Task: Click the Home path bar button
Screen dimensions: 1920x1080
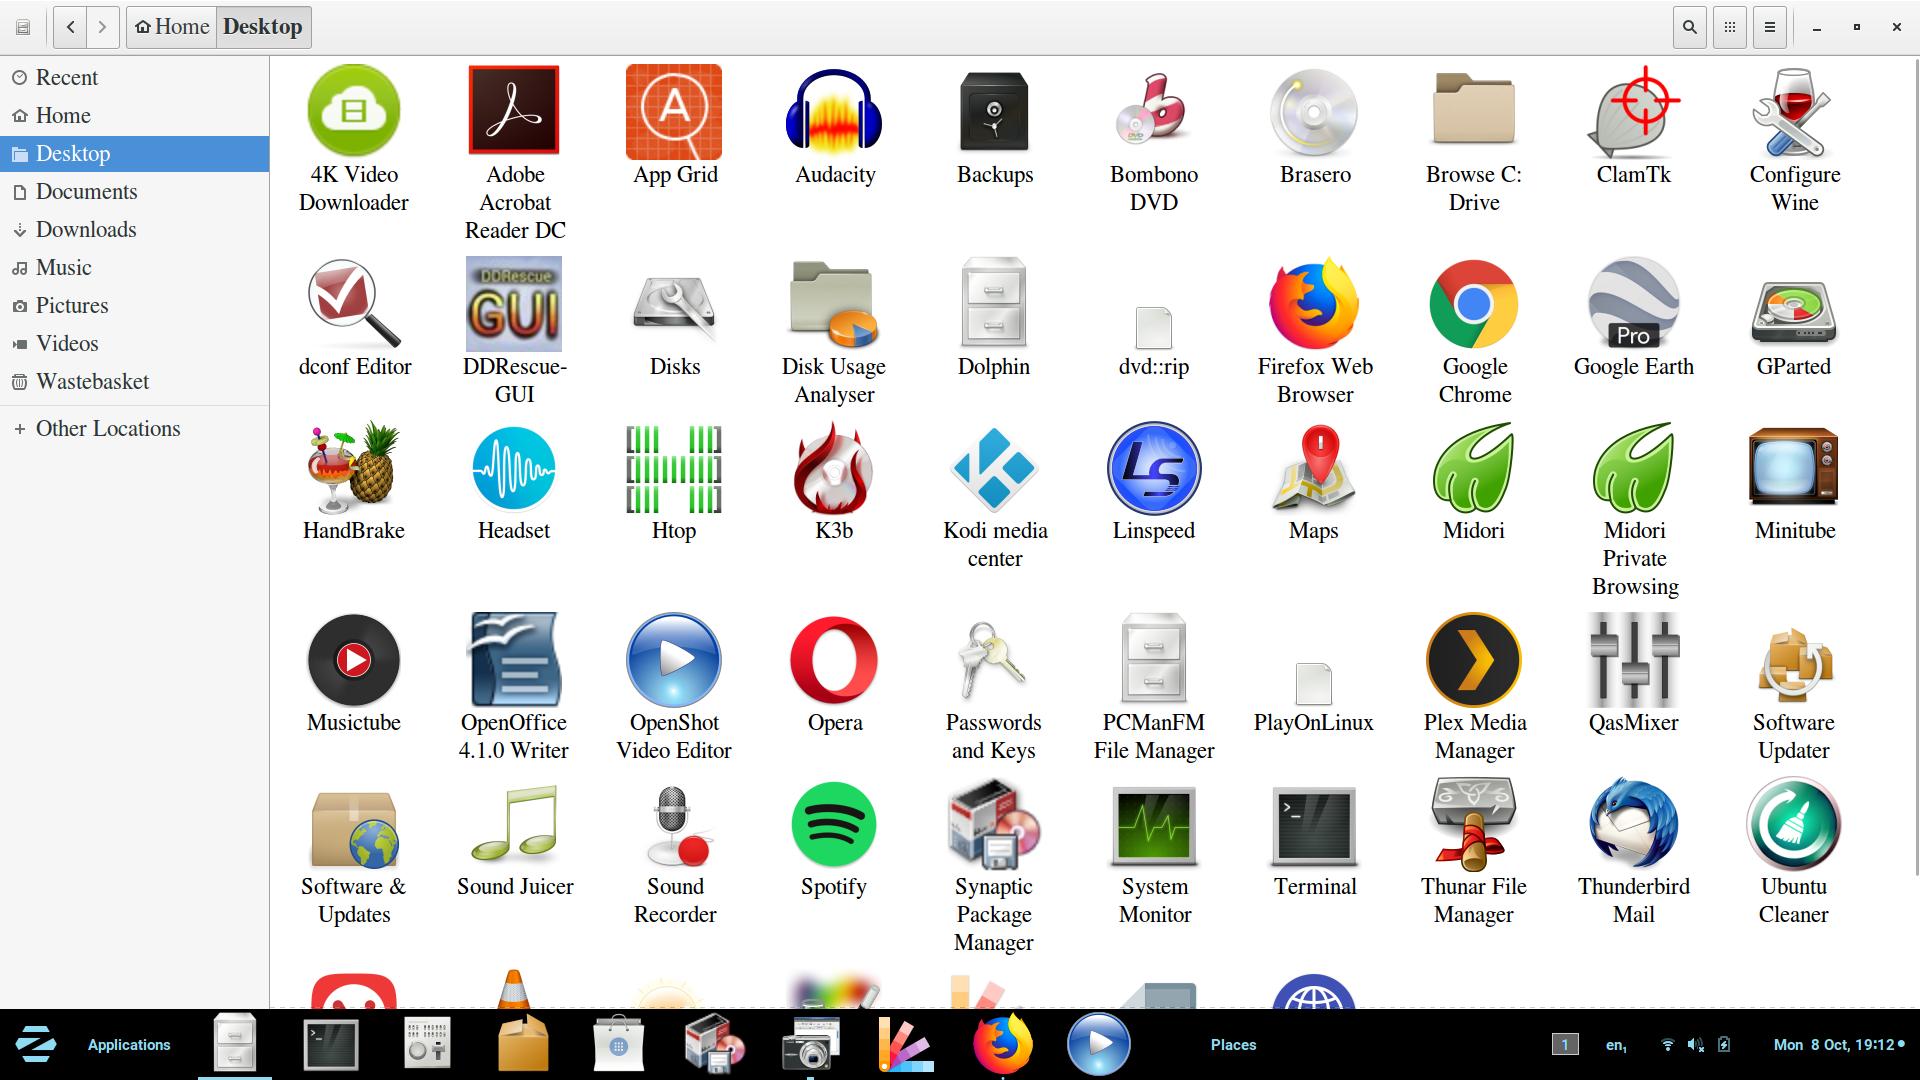Action: pyautogui.click(x=172, y=27)
